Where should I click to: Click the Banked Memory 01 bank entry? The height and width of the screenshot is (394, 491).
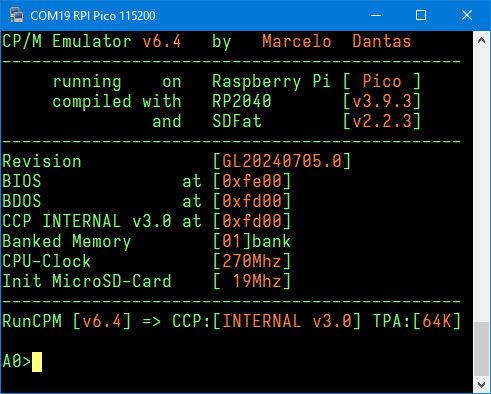pyautogui.click(x=252, y=241)
